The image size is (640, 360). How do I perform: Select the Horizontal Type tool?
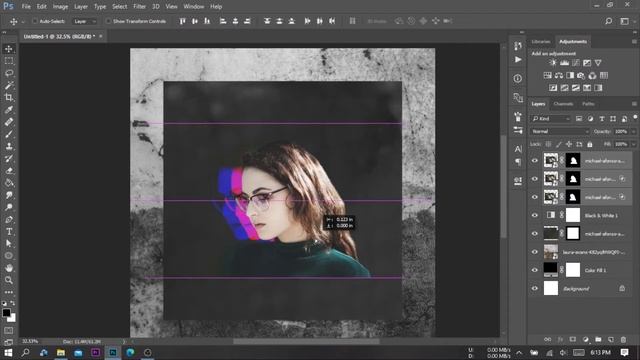point(9,231)
